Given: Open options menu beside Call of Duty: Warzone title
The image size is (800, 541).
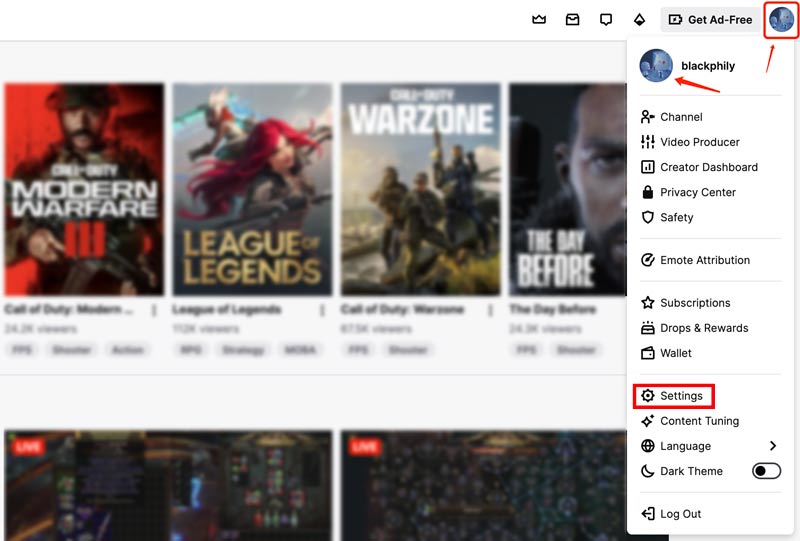Looking at the screenshot, I should point(490,310).
